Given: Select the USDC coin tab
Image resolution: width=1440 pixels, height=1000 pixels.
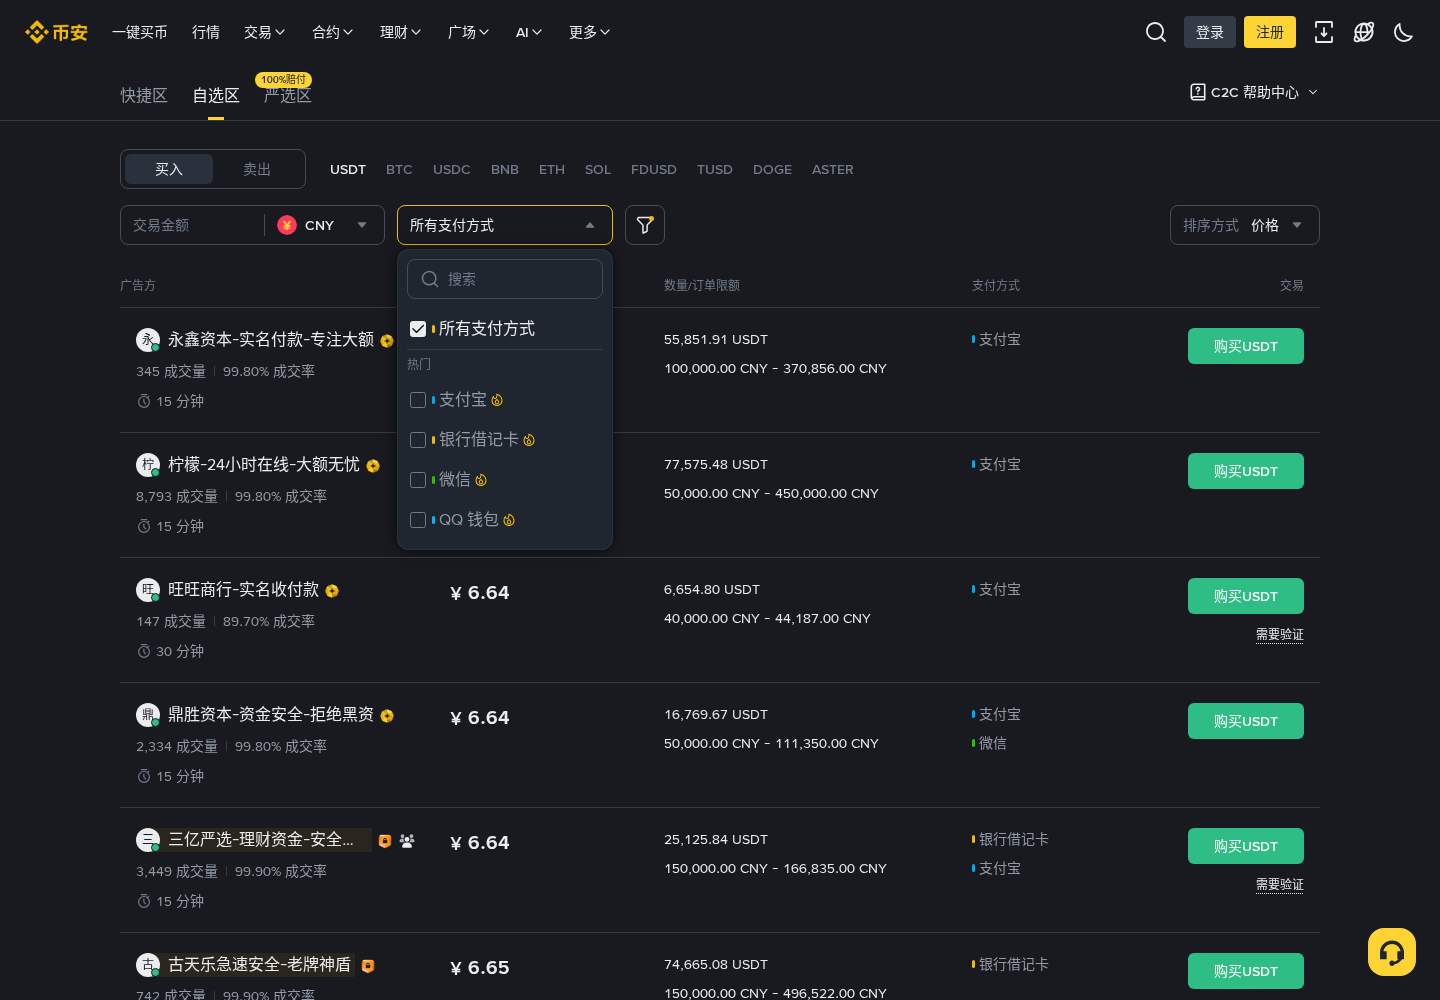Looking at the screenshot, I should click(x=452, y=169).
